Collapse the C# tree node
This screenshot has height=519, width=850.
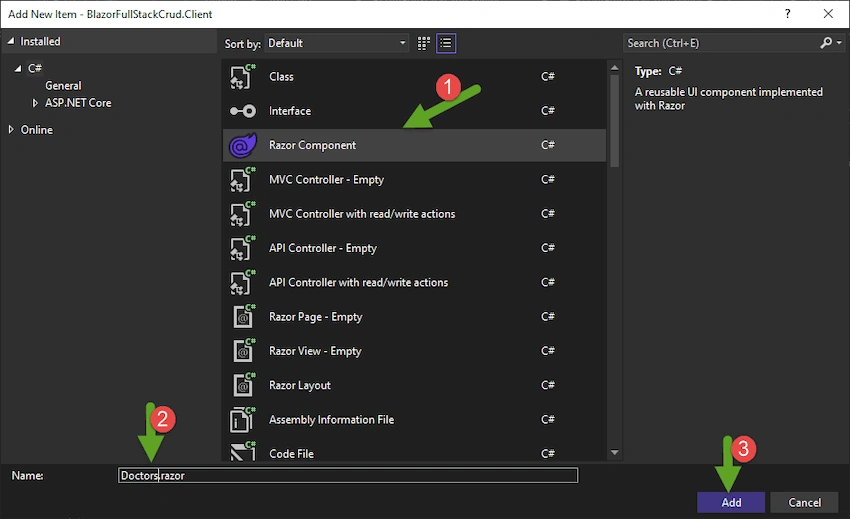18,68
